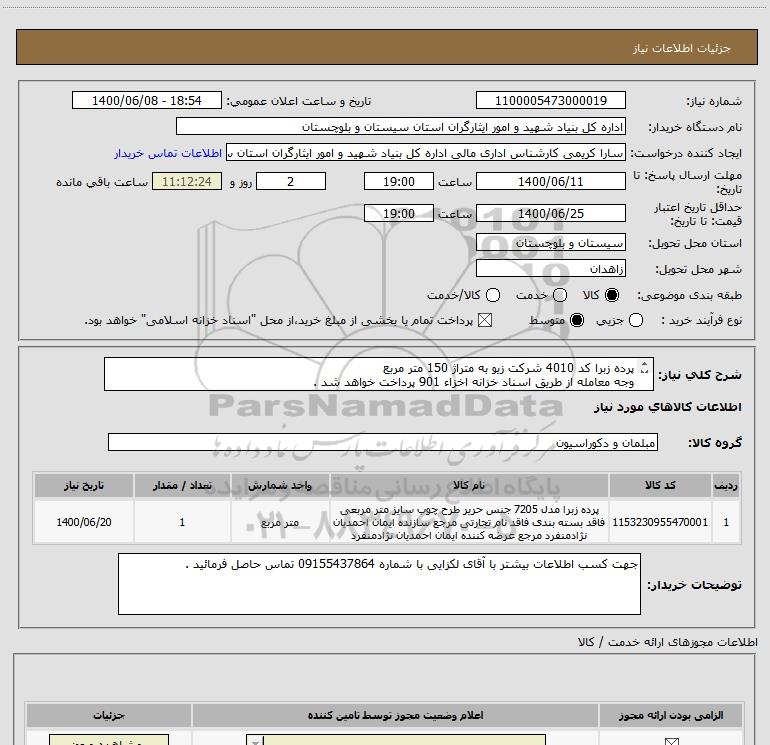Screen dimensions: 770x745
Task: Toggle the mandatory license checkbox in permits table
Action: pos(671,741)
